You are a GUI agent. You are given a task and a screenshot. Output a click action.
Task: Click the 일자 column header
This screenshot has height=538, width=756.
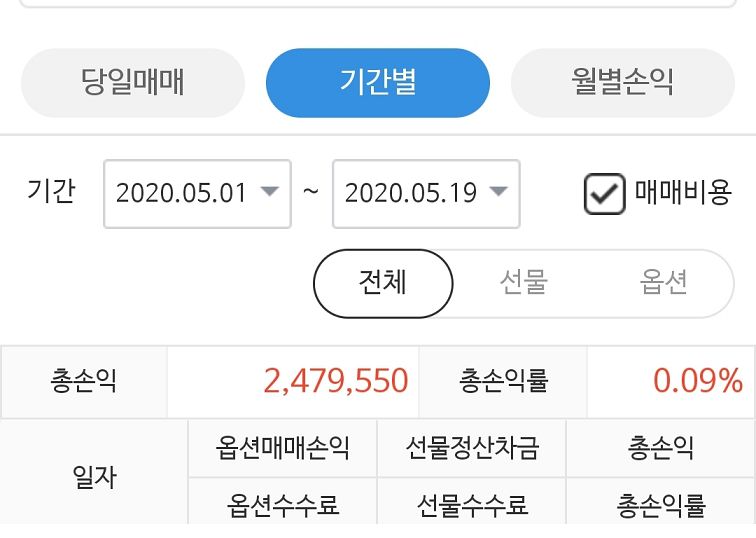click(95, 476)
